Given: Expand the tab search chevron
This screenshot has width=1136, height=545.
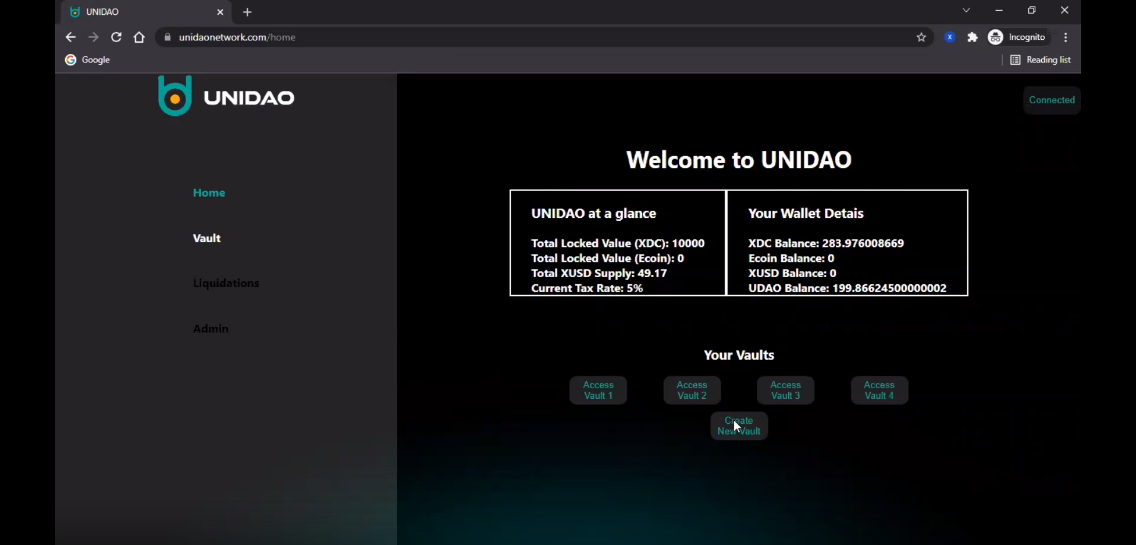Looking at the screenshot, I should pyautogui.click(x=966, y=10).
